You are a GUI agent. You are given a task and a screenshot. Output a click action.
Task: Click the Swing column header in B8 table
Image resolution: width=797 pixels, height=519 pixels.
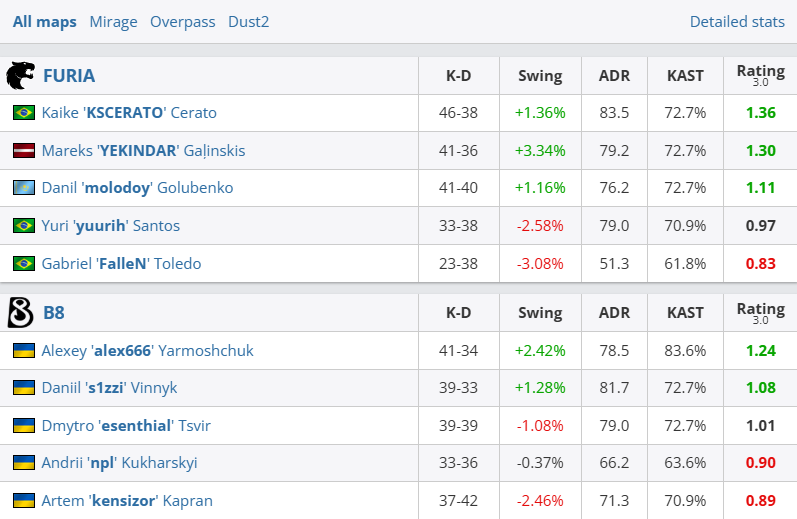(540, 313)
